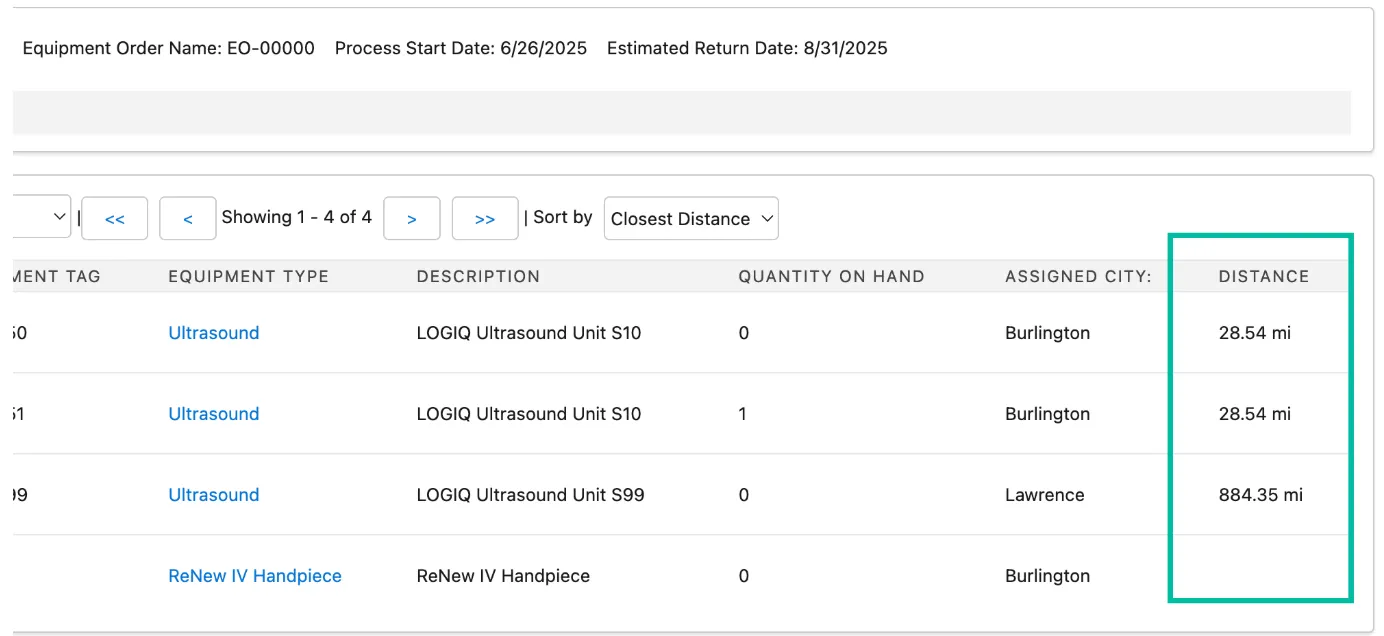
Task: Select the 884.35 mi distance cell
Action: [1261, 495]
